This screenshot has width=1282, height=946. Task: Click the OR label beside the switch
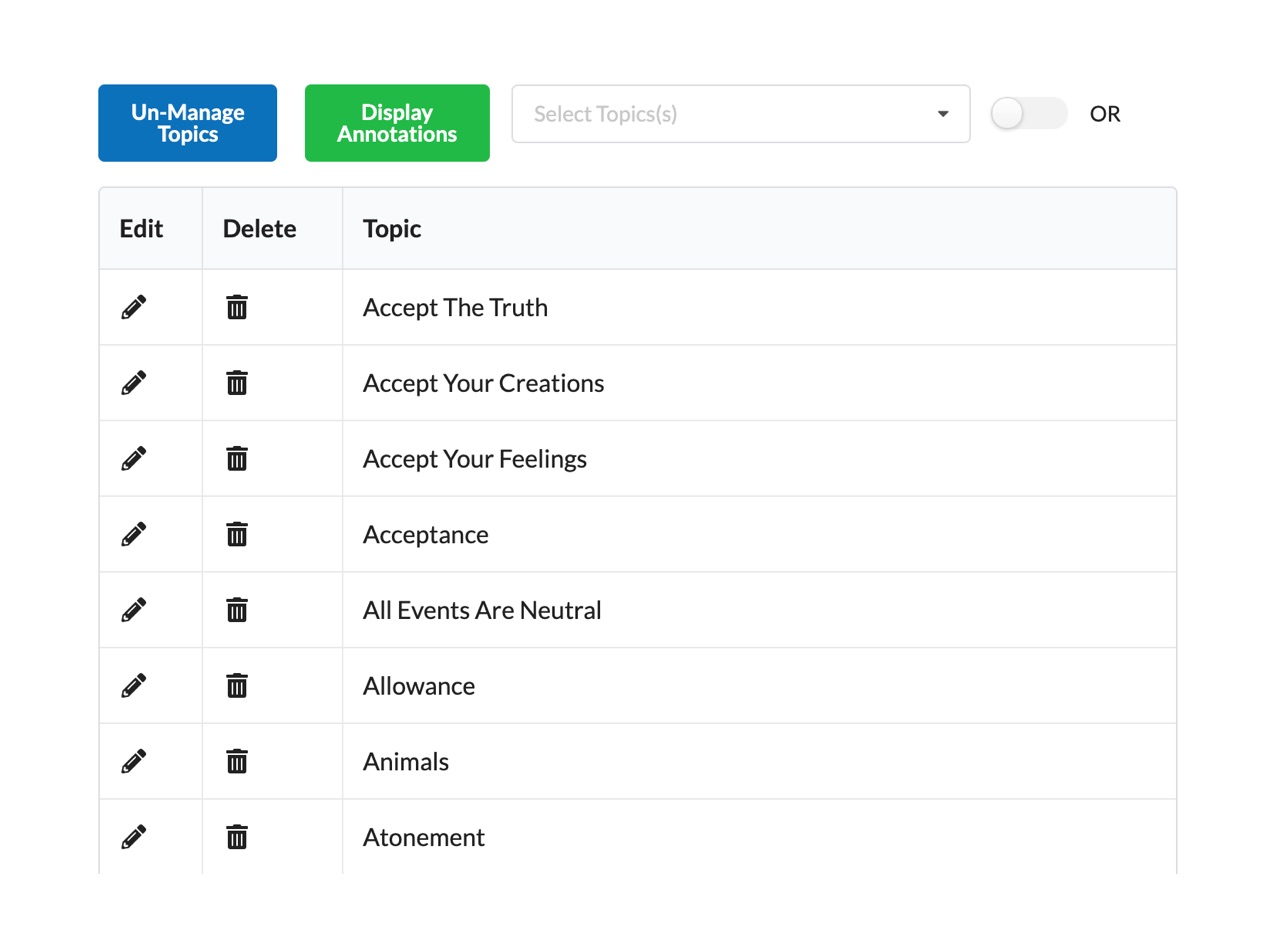[x=1105, y=114]
